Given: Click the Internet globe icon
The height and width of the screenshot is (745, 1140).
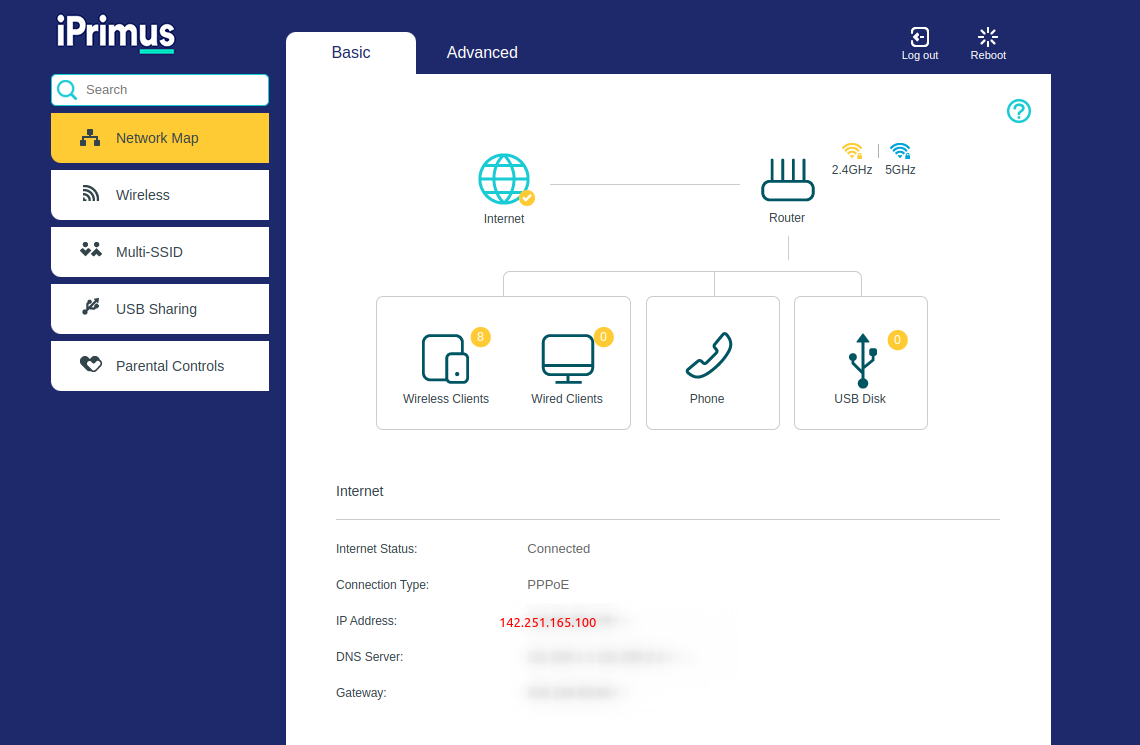Looking at the screenshot, I should (504, 179).
